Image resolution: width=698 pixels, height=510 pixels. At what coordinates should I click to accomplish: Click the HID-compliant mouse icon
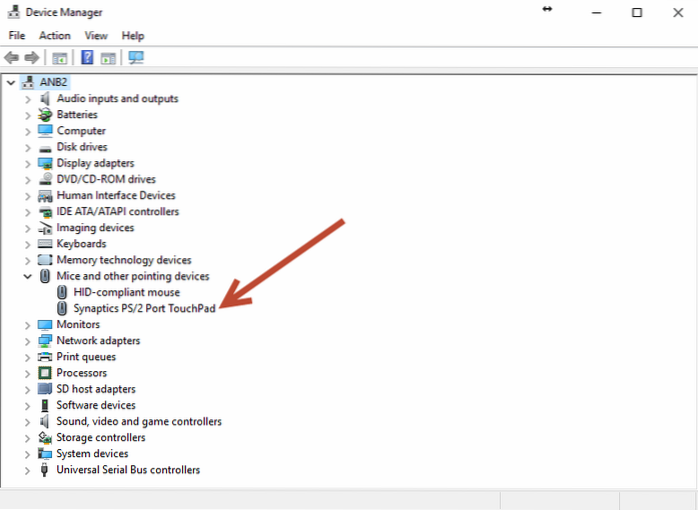[62, 292]
